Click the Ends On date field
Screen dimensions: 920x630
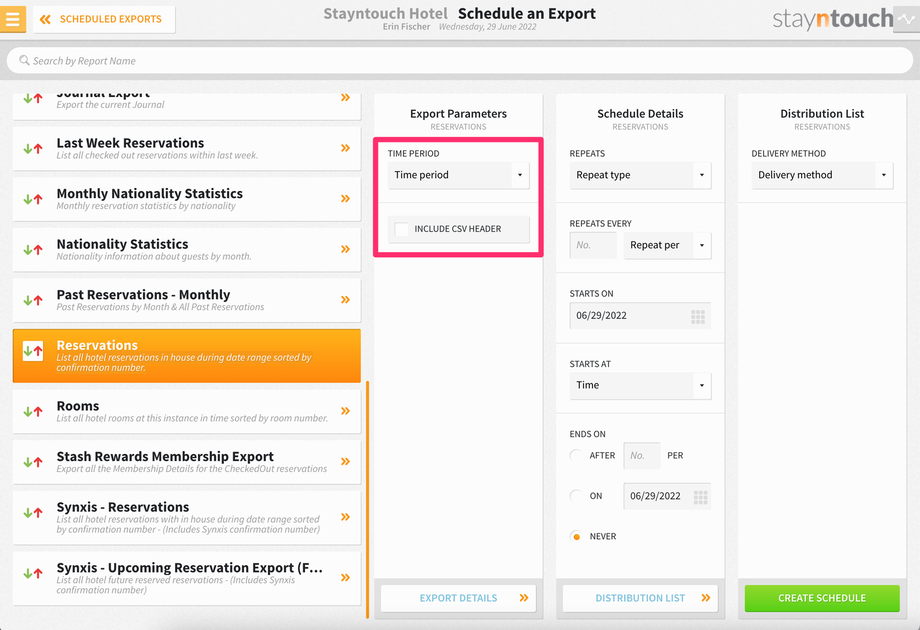coord(667,496)
